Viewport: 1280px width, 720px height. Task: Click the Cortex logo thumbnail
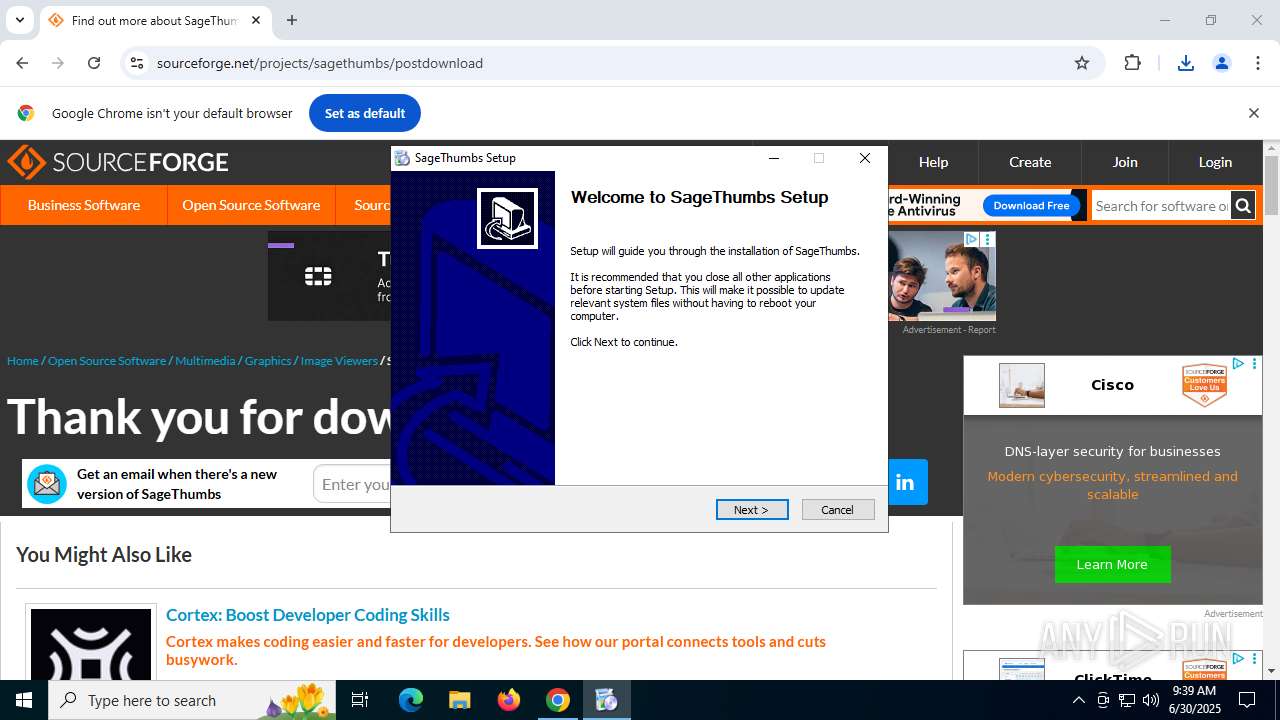91,645
